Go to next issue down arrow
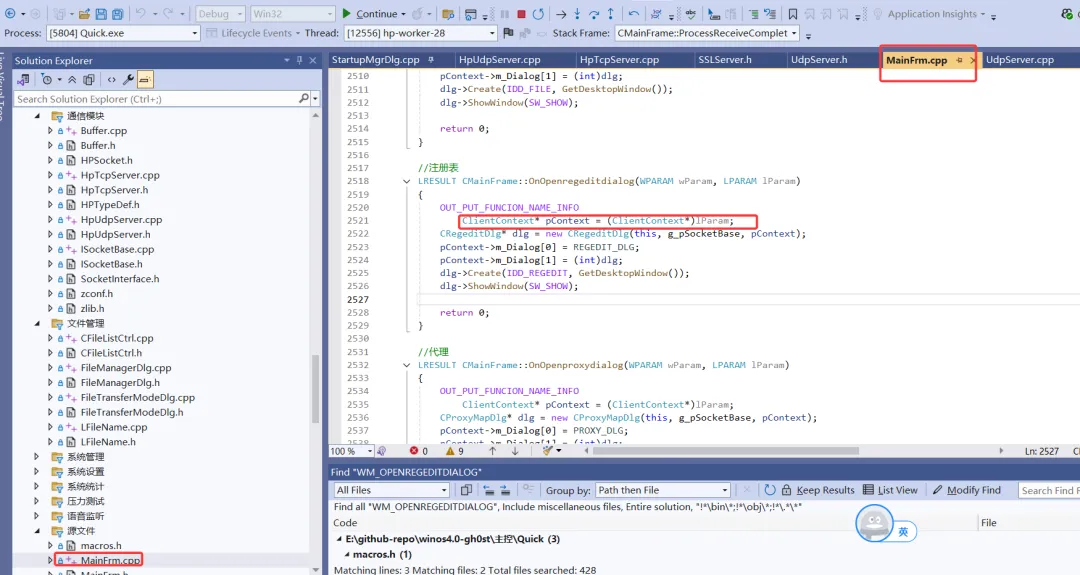The height and width of the screenshot is (575, 1080). 515,451
